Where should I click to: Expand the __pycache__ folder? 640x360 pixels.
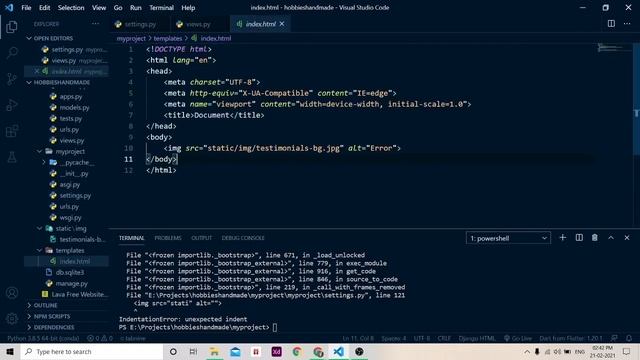[x=44, y=162]
